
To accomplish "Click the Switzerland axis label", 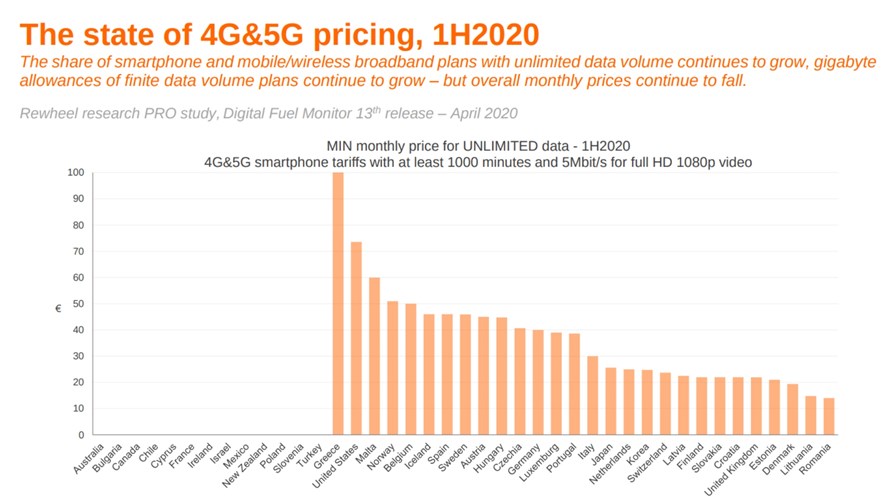I will coord(647,462).
